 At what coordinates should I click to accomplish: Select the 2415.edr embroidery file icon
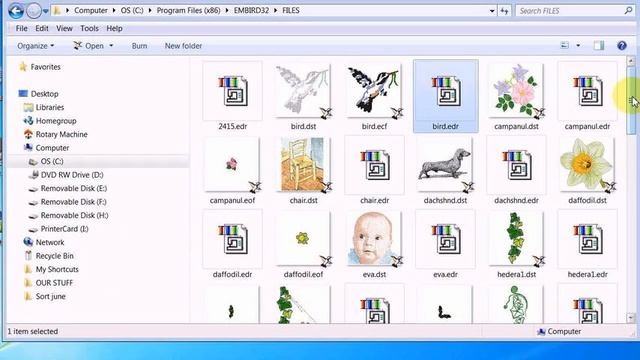(232, 91)
